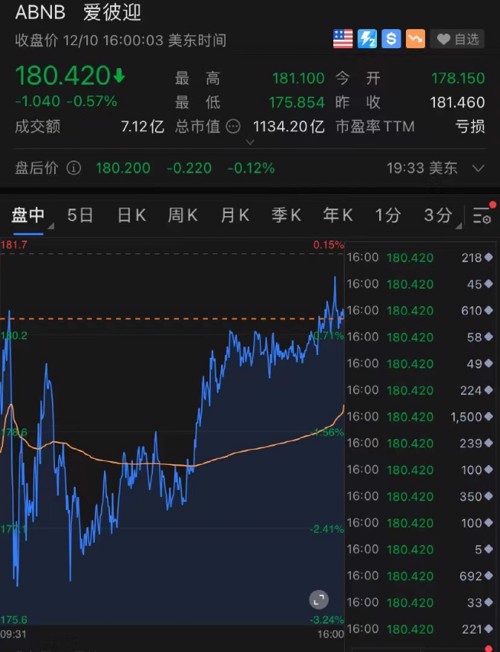Tap the ellipsis icon beside 总市值

(233, 126)
